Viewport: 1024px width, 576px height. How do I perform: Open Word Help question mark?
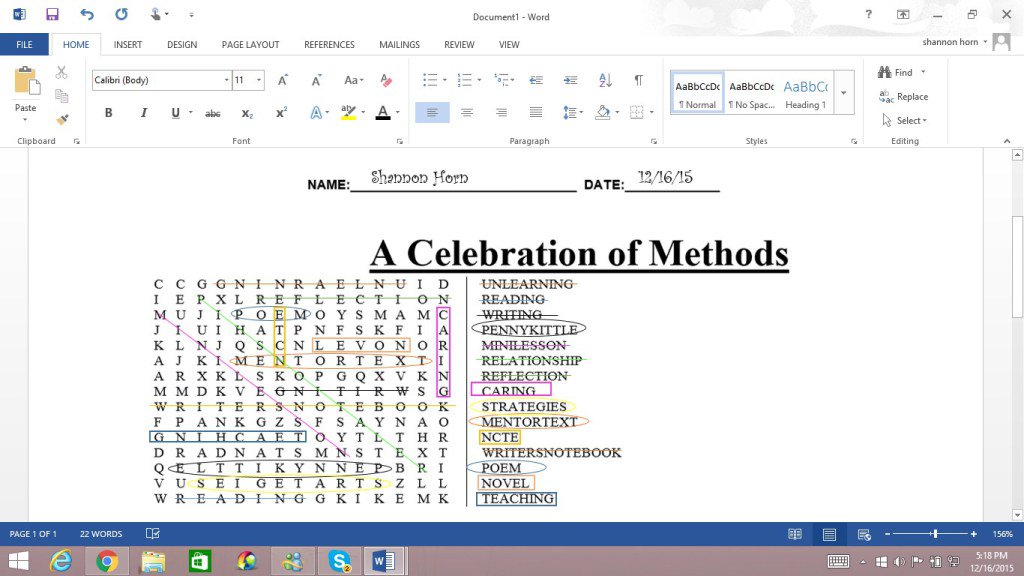click(869, 14)
